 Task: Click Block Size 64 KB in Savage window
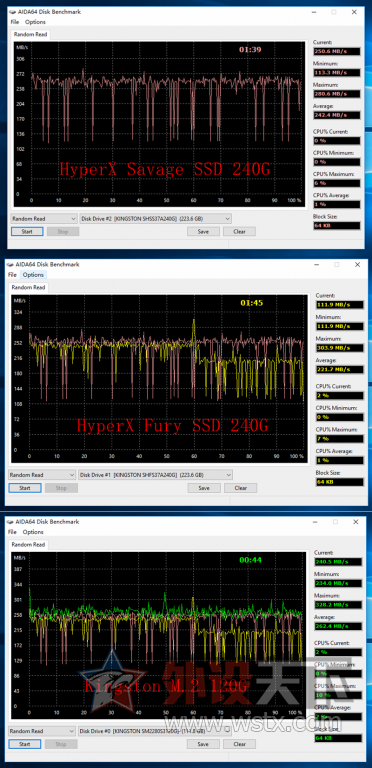click(337, 226)
